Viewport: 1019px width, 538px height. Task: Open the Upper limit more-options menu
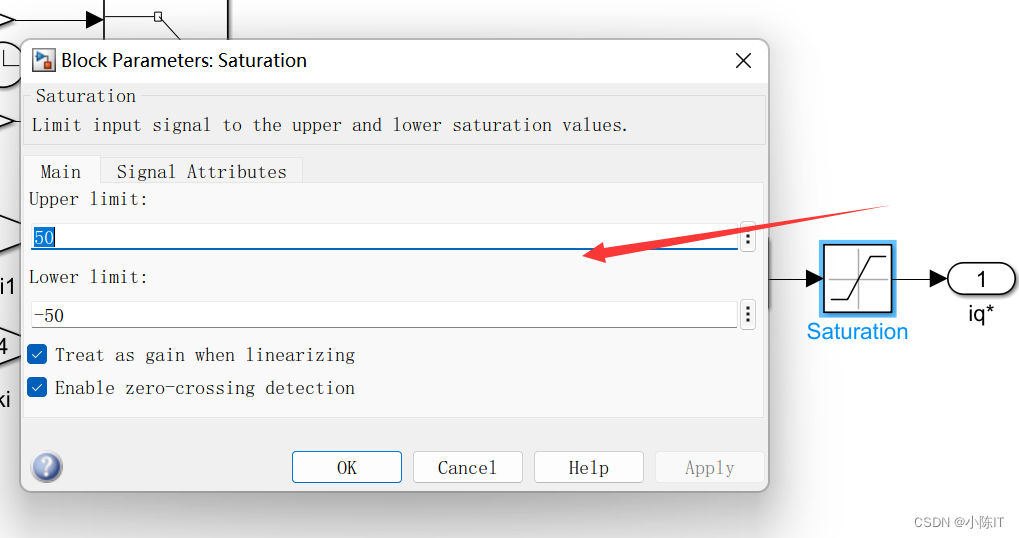(748, 238)
